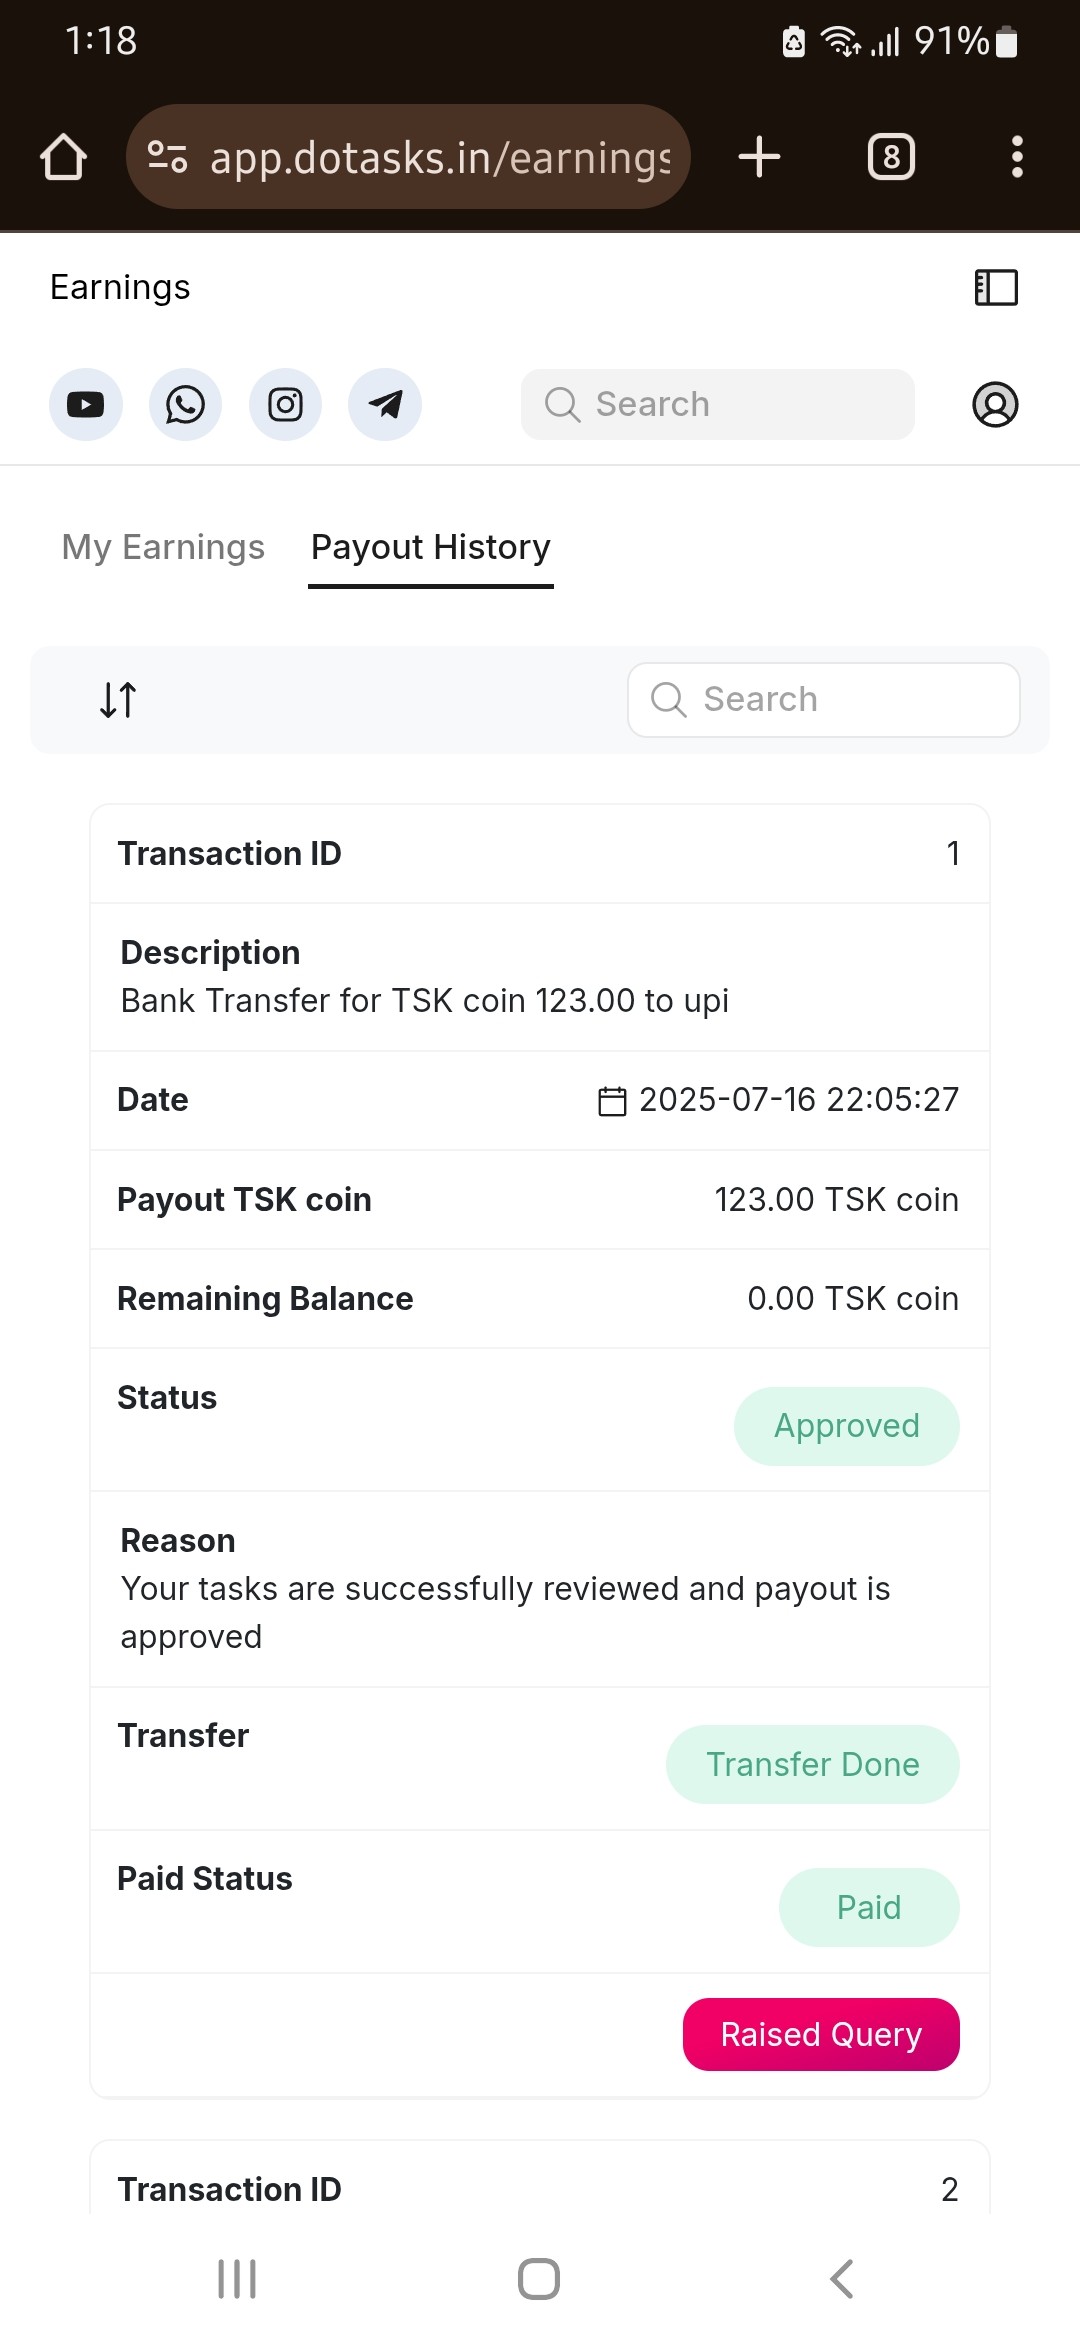1080x2340 pixels.
Task: Tap the Android back navigation button
Action: tap(842, 2279)
